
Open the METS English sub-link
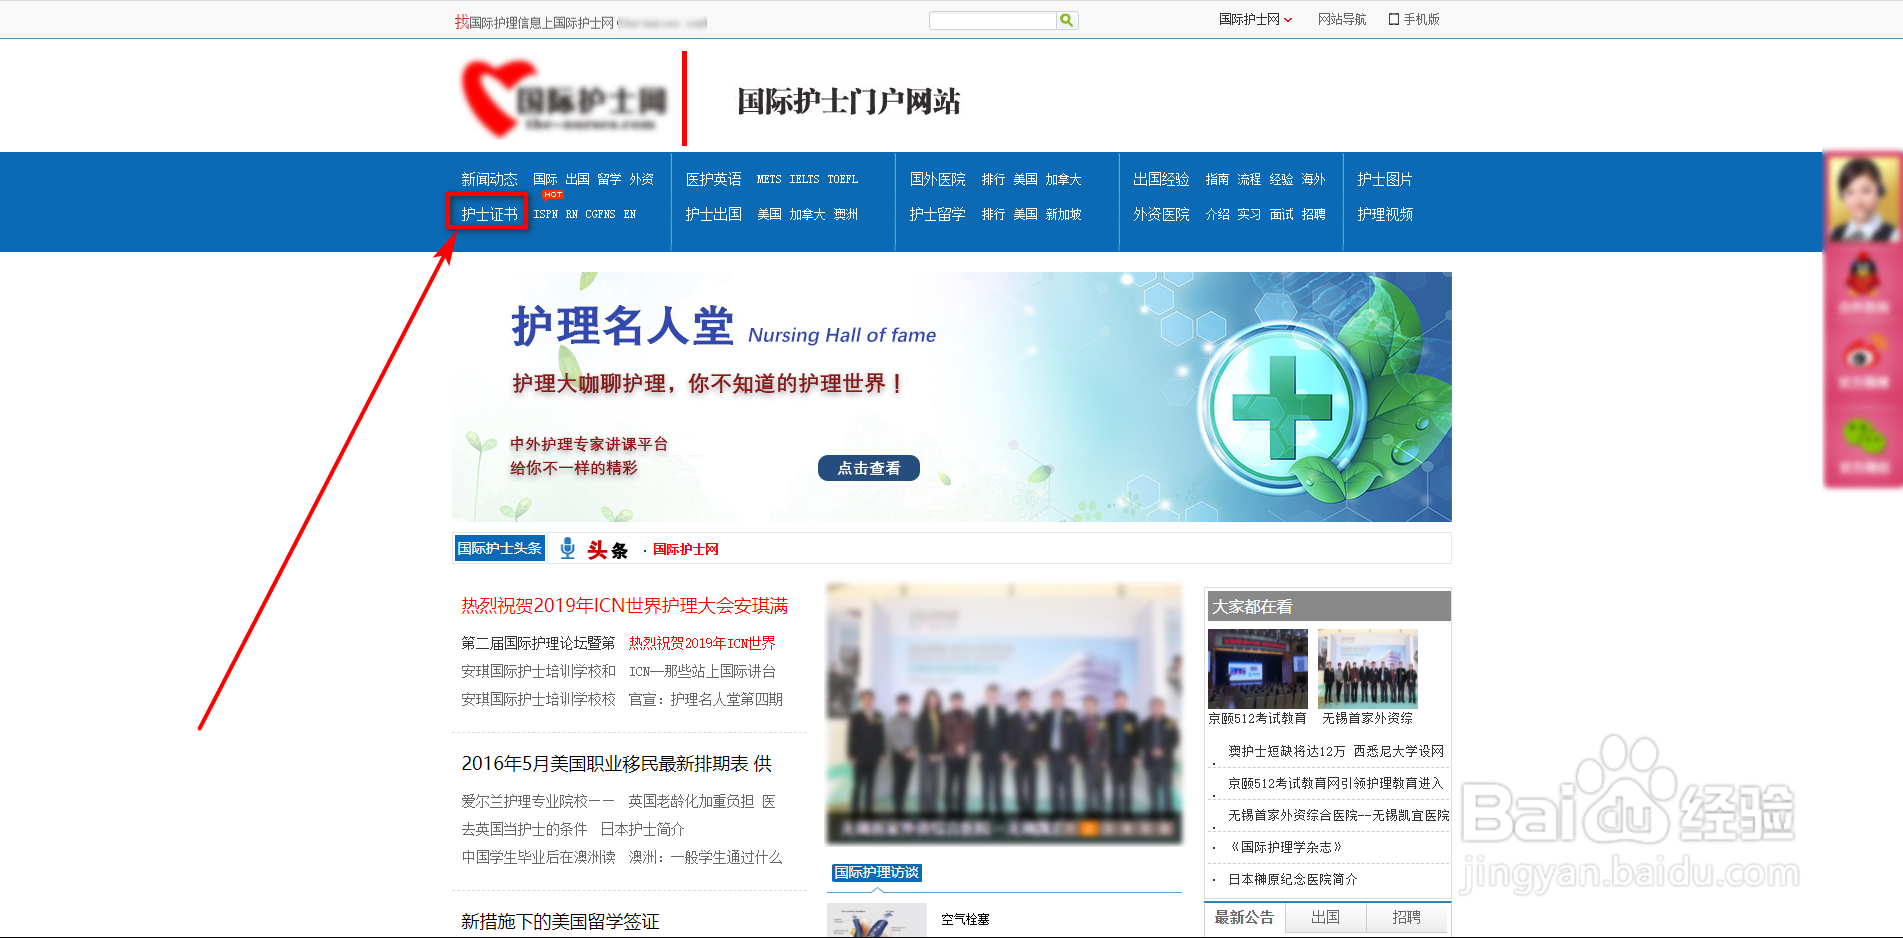tap(769, 179)
